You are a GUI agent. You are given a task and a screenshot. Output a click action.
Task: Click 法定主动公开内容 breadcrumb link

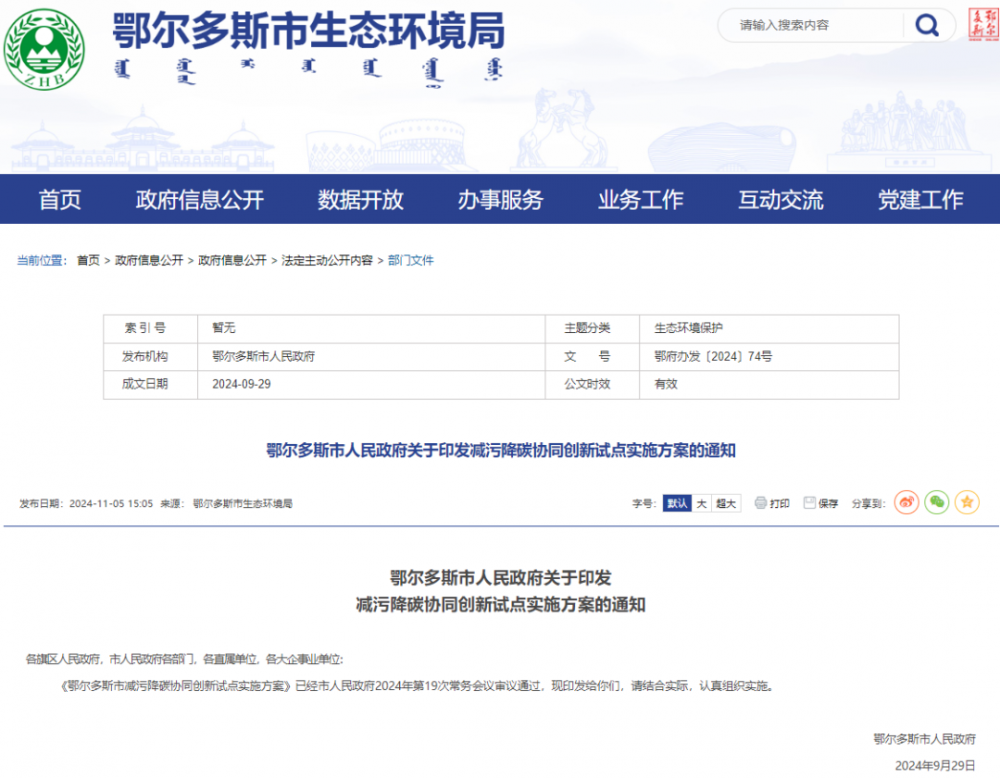327,260
